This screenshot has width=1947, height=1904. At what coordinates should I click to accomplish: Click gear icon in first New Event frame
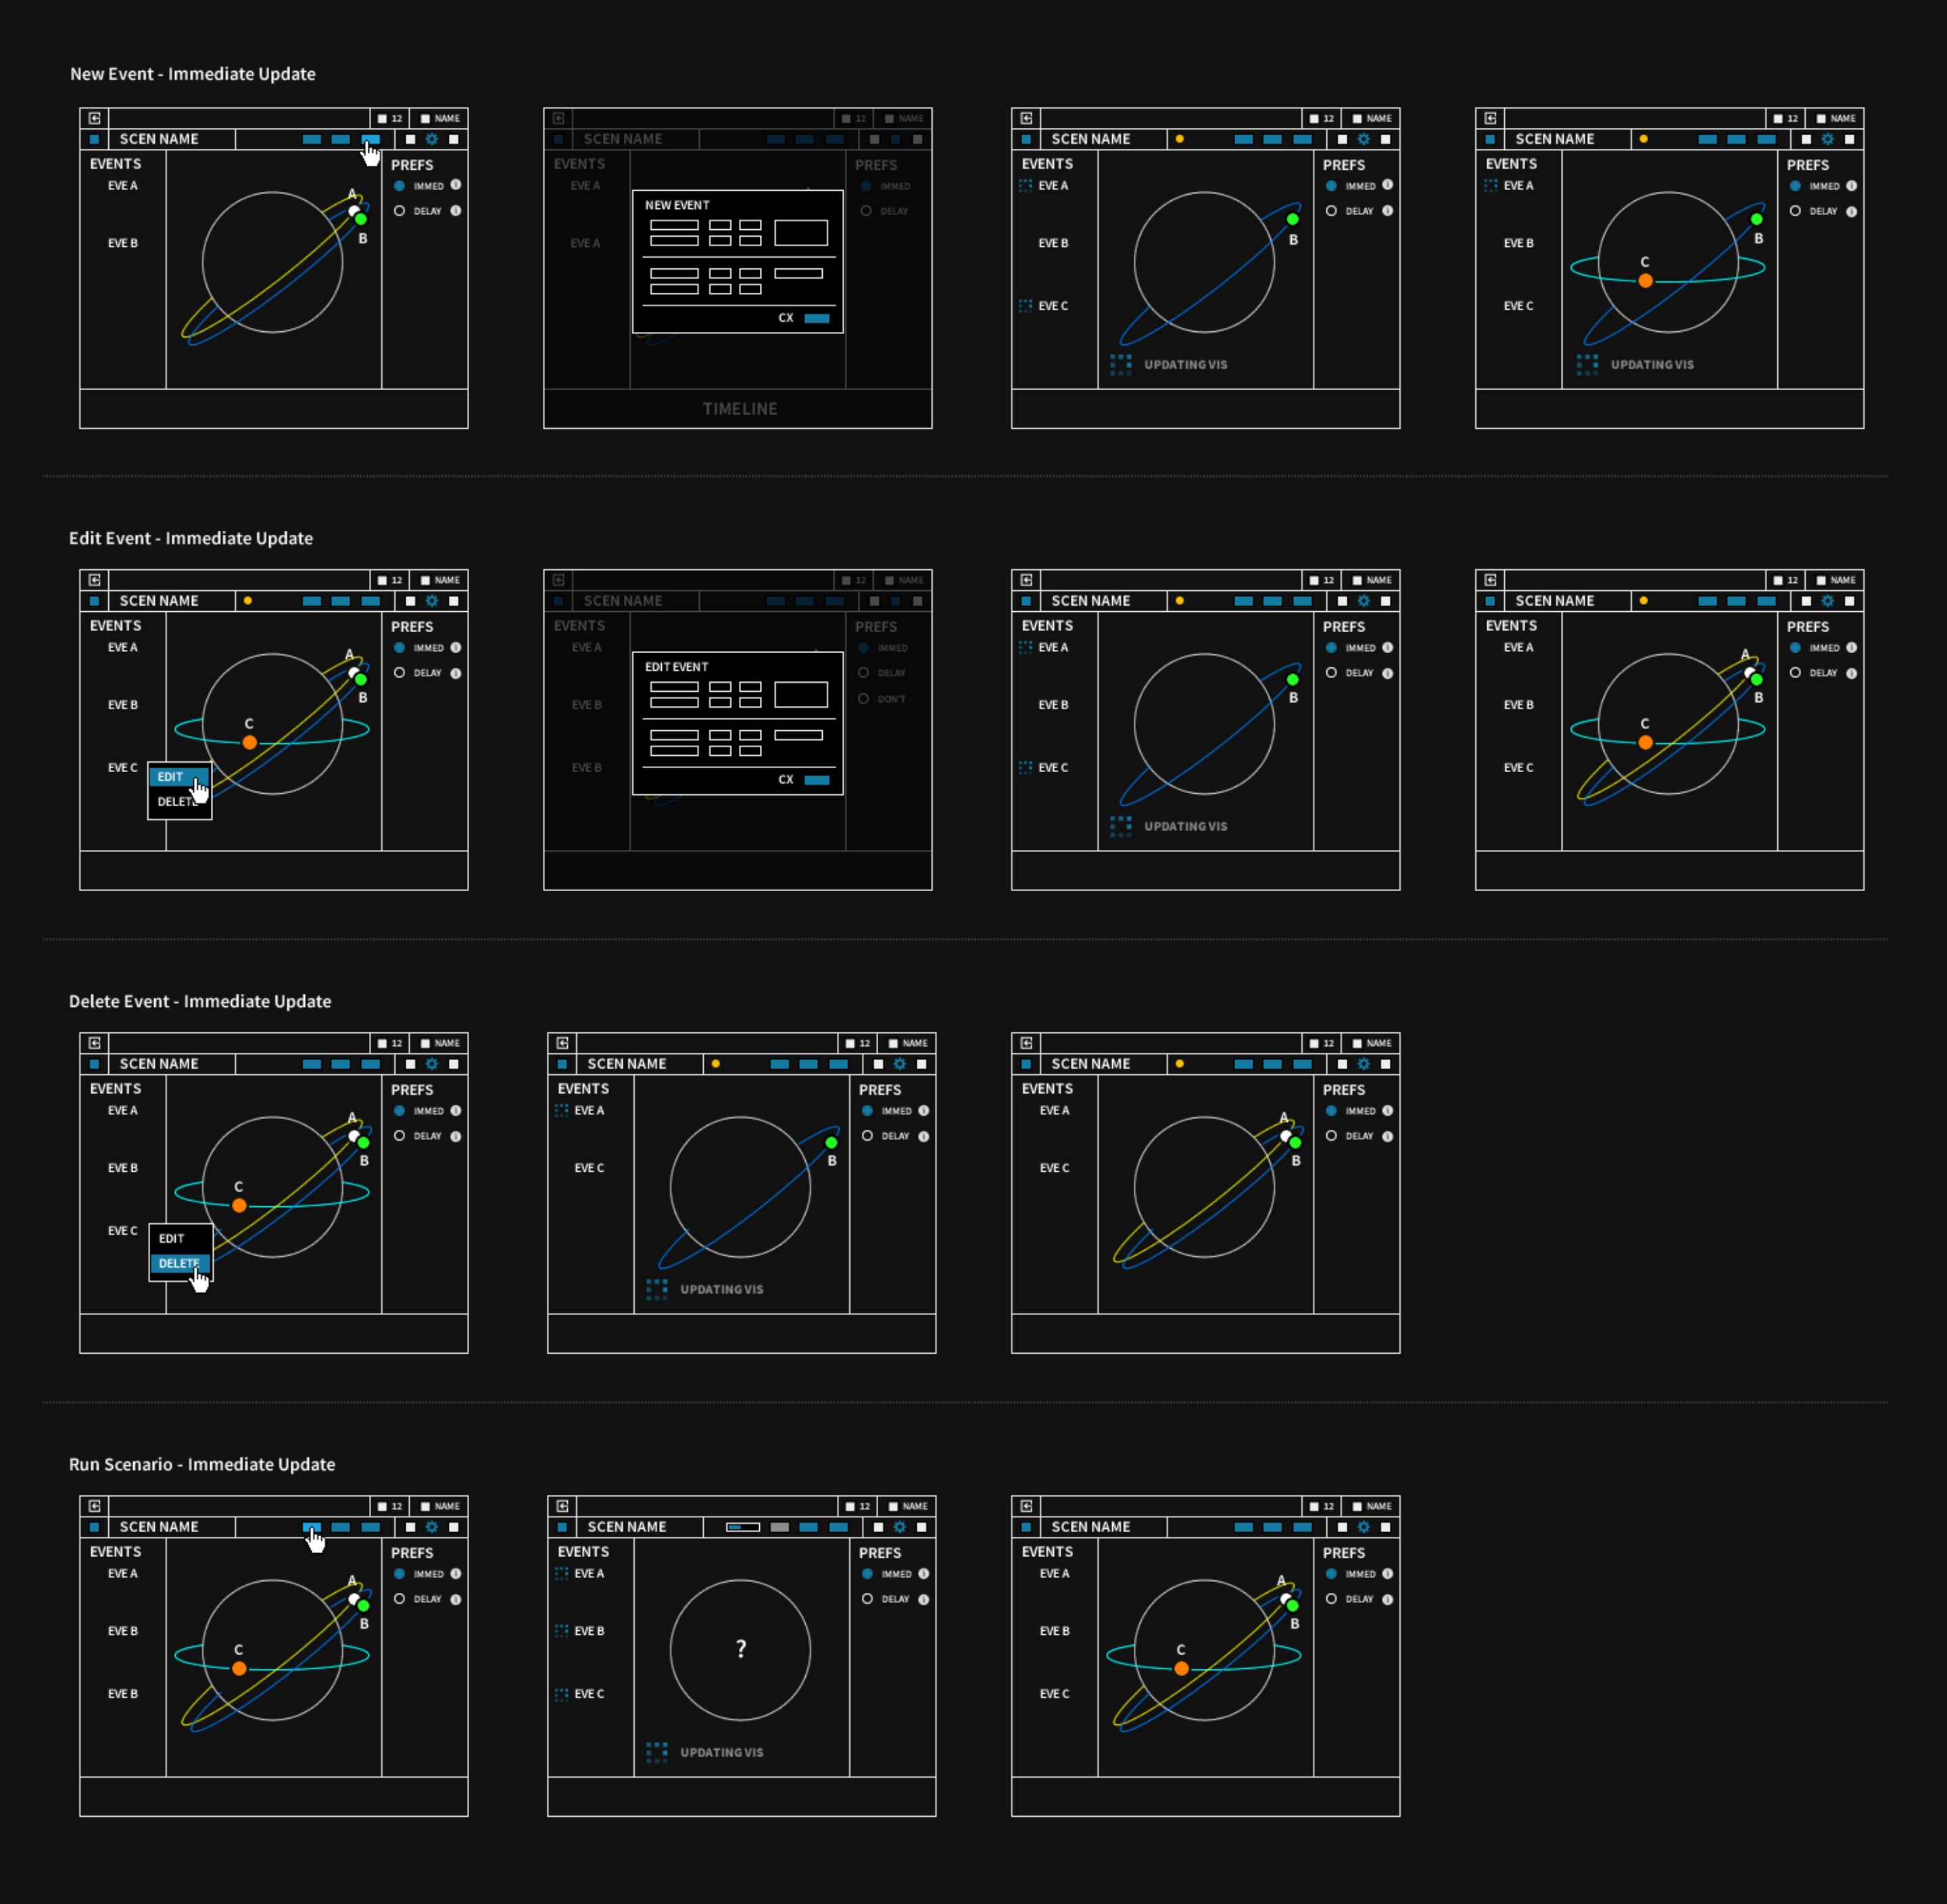click(432, 139)
